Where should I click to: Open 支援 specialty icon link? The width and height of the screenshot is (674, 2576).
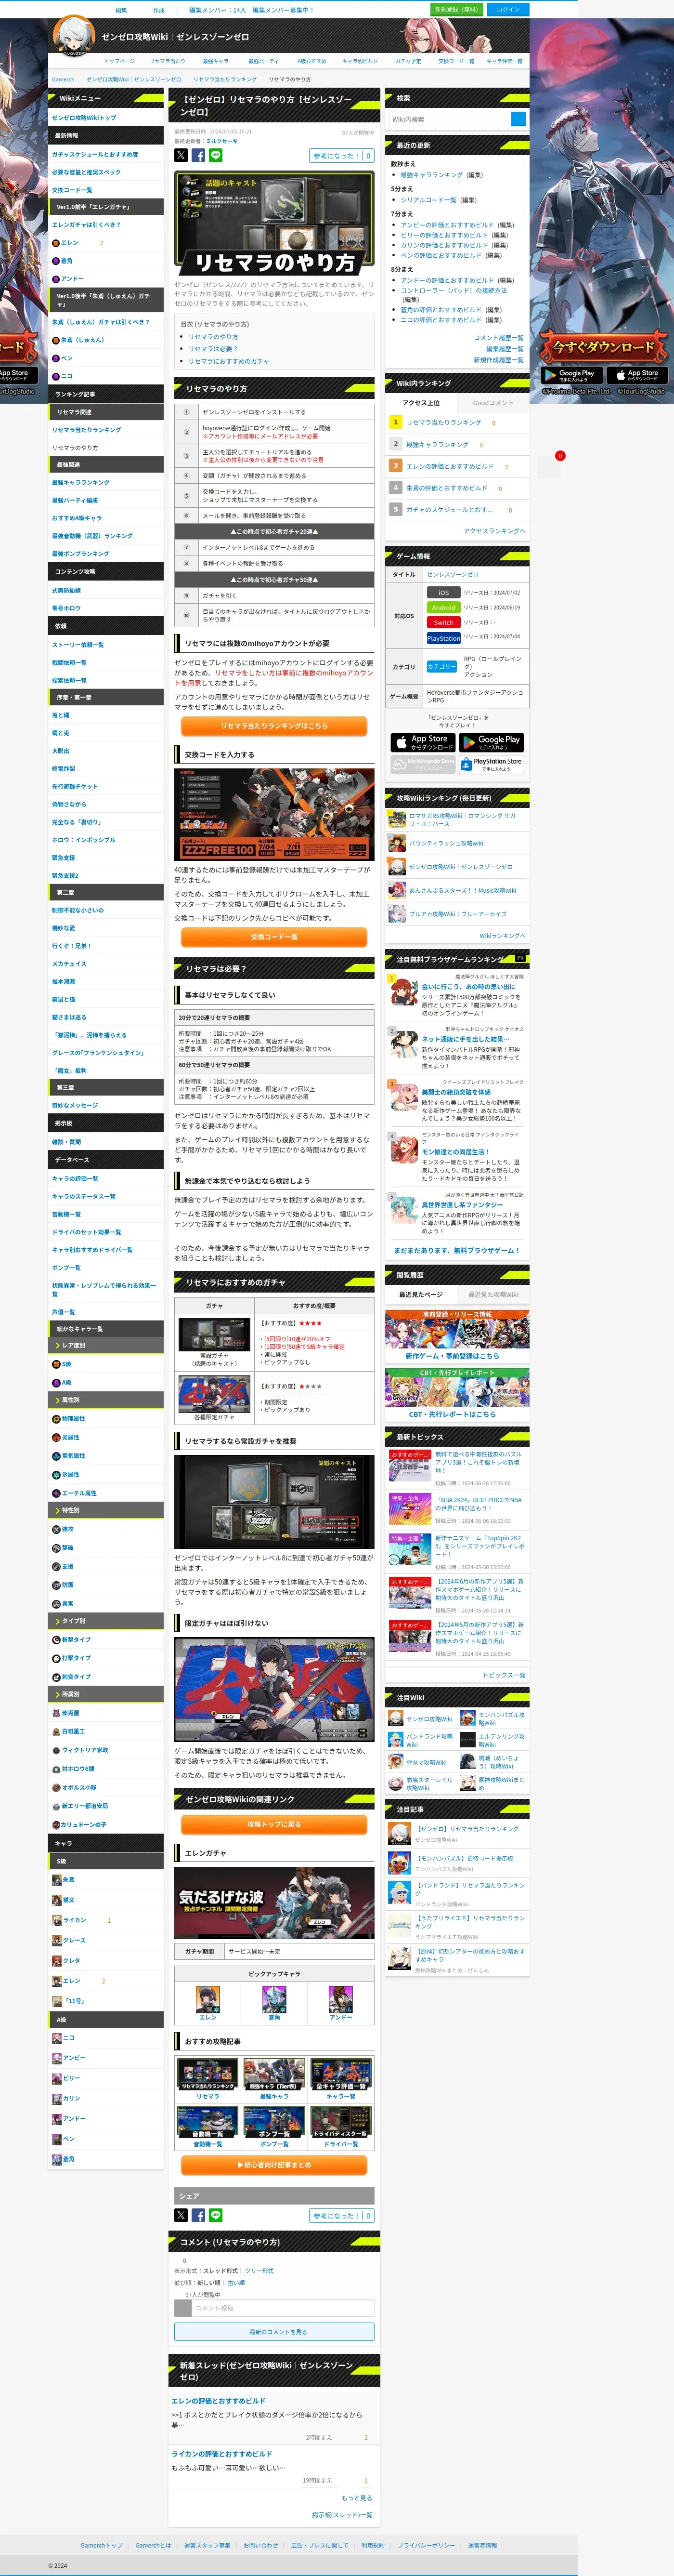coord(56,1566)
